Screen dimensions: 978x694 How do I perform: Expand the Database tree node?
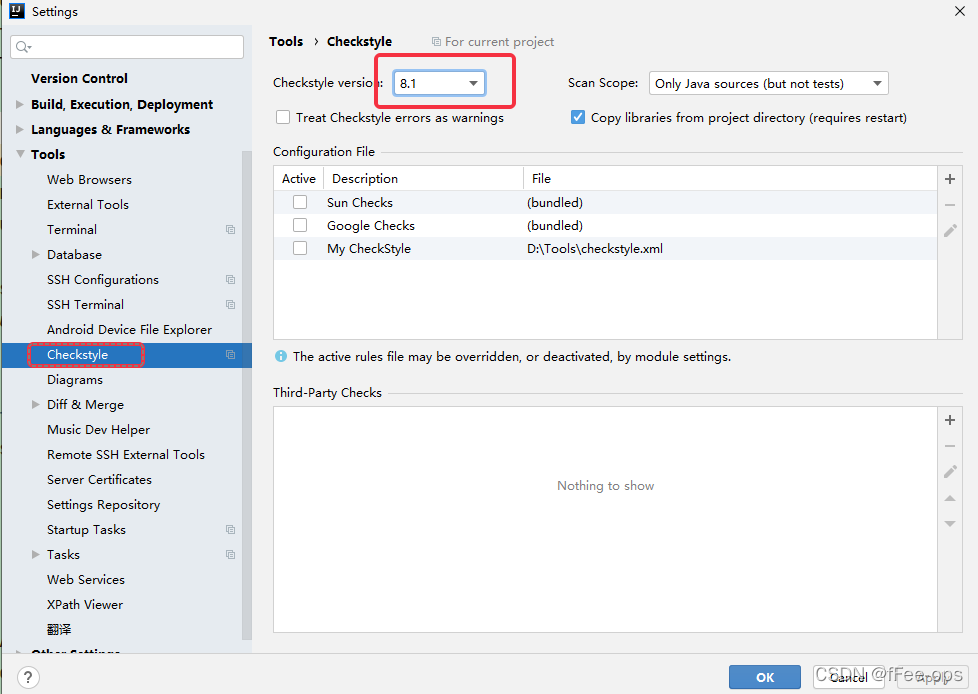pyautogui.click(x=36, y=254)
